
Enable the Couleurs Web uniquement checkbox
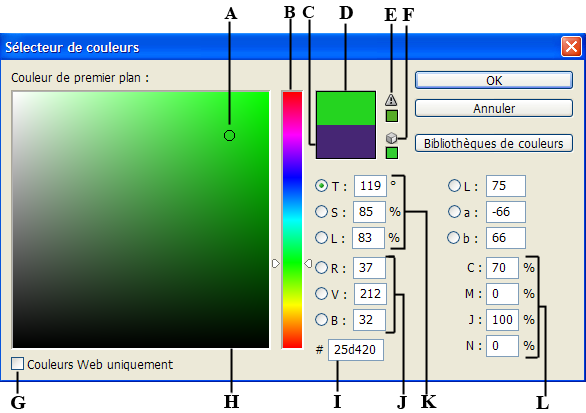[17, 364]
